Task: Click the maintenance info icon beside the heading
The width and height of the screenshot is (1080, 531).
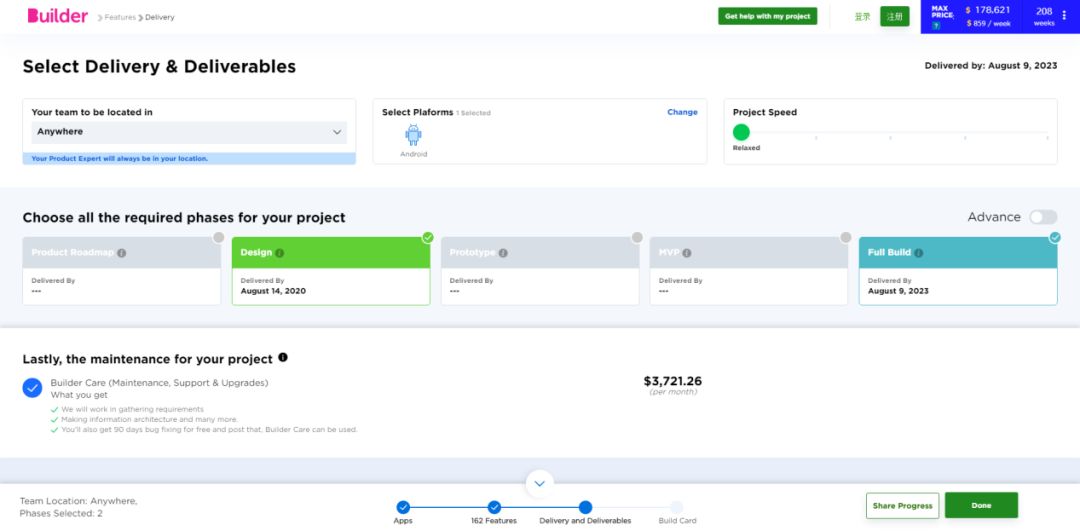Action: [x=283, y=358]
